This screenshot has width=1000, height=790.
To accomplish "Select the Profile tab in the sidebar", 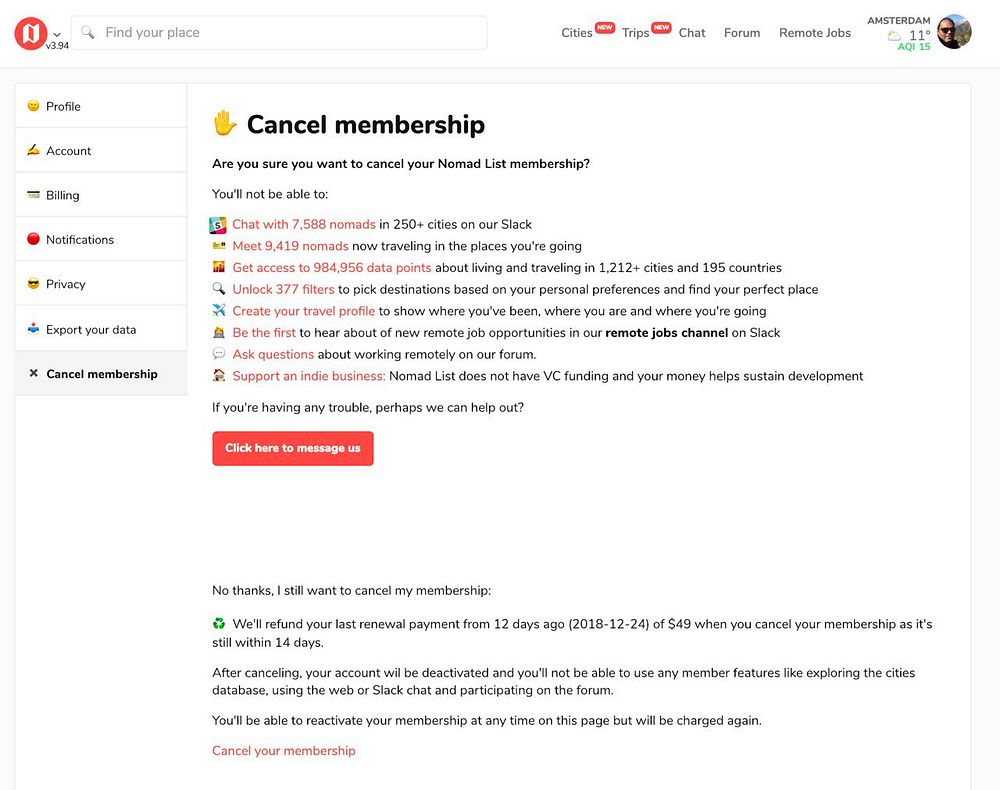I will tap(63, 106).
